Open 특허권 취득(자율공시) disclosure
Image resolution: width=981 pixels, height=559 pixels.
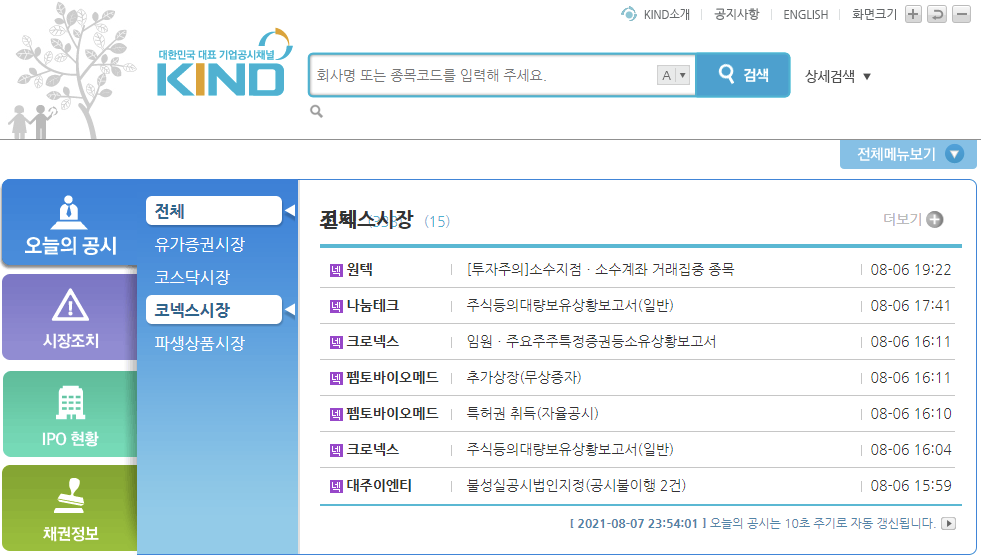532,413
